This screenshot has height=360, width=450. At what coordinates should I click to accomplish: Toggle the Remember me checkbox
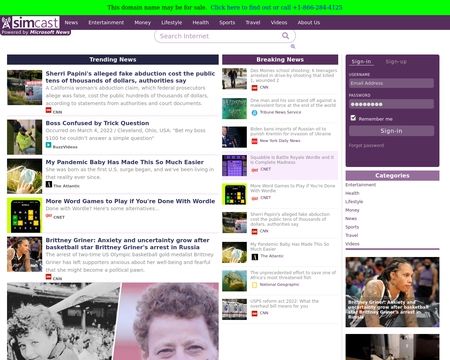pos(353,118)
